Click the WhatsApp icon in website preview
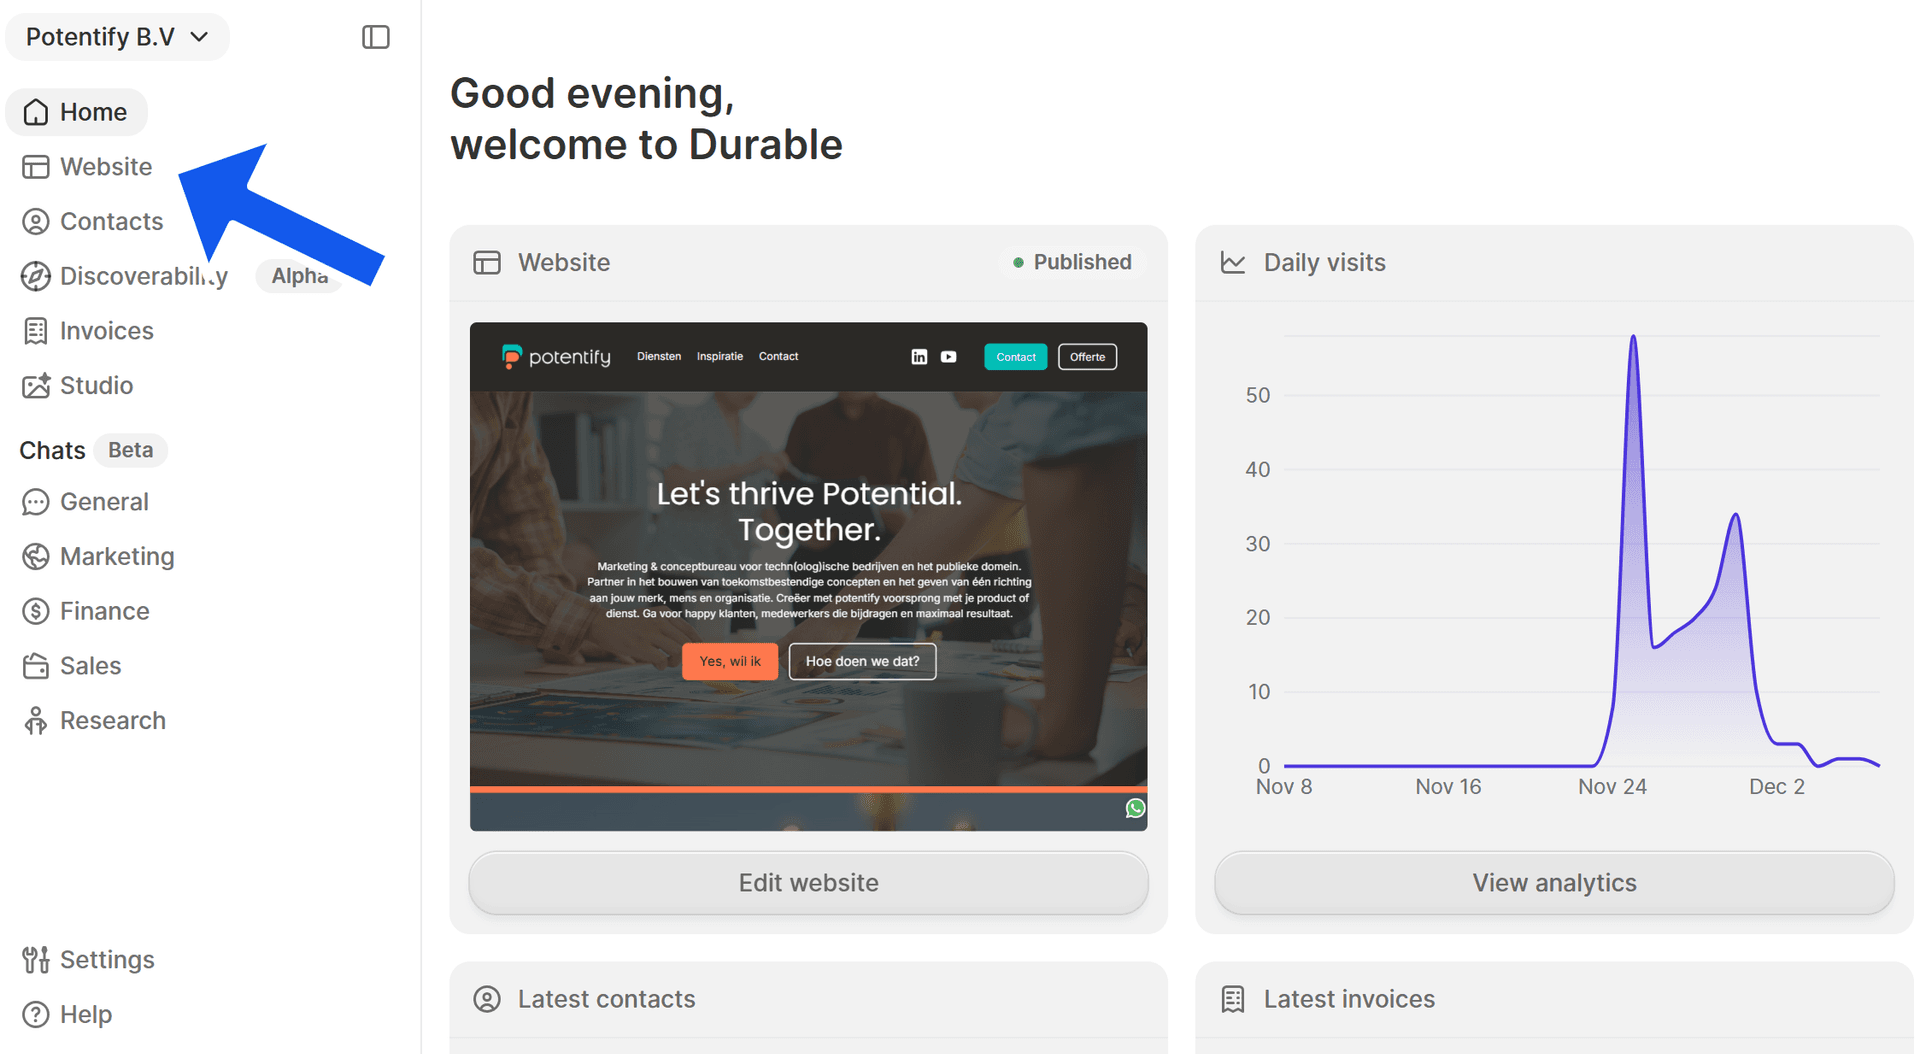The image size is (1920, 1054). pos(1135,808)
